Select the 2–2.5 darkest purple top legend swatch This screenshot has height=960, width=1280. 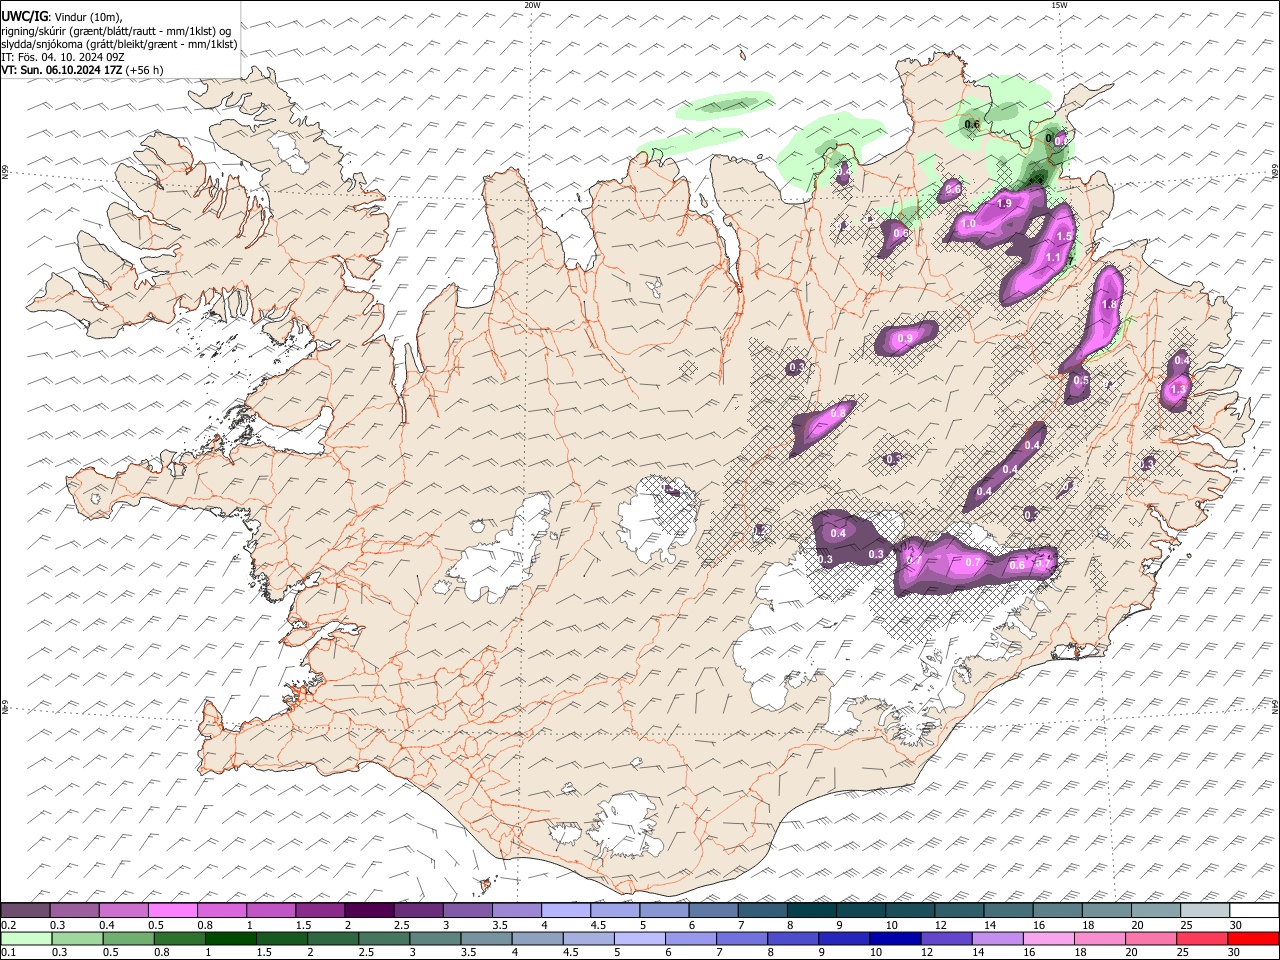pyautogui.click(x=369, y=911)
